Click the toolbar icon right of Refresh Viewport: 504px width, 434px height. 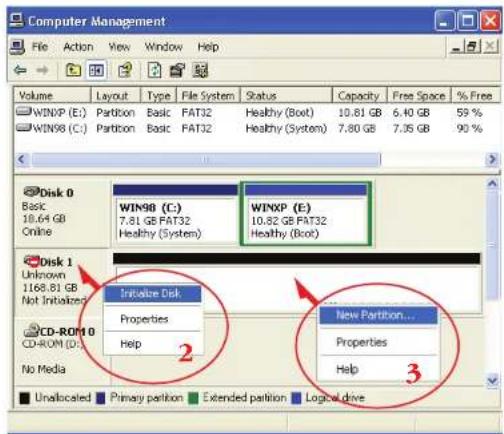pyautogui.click(x=178, y=70)
